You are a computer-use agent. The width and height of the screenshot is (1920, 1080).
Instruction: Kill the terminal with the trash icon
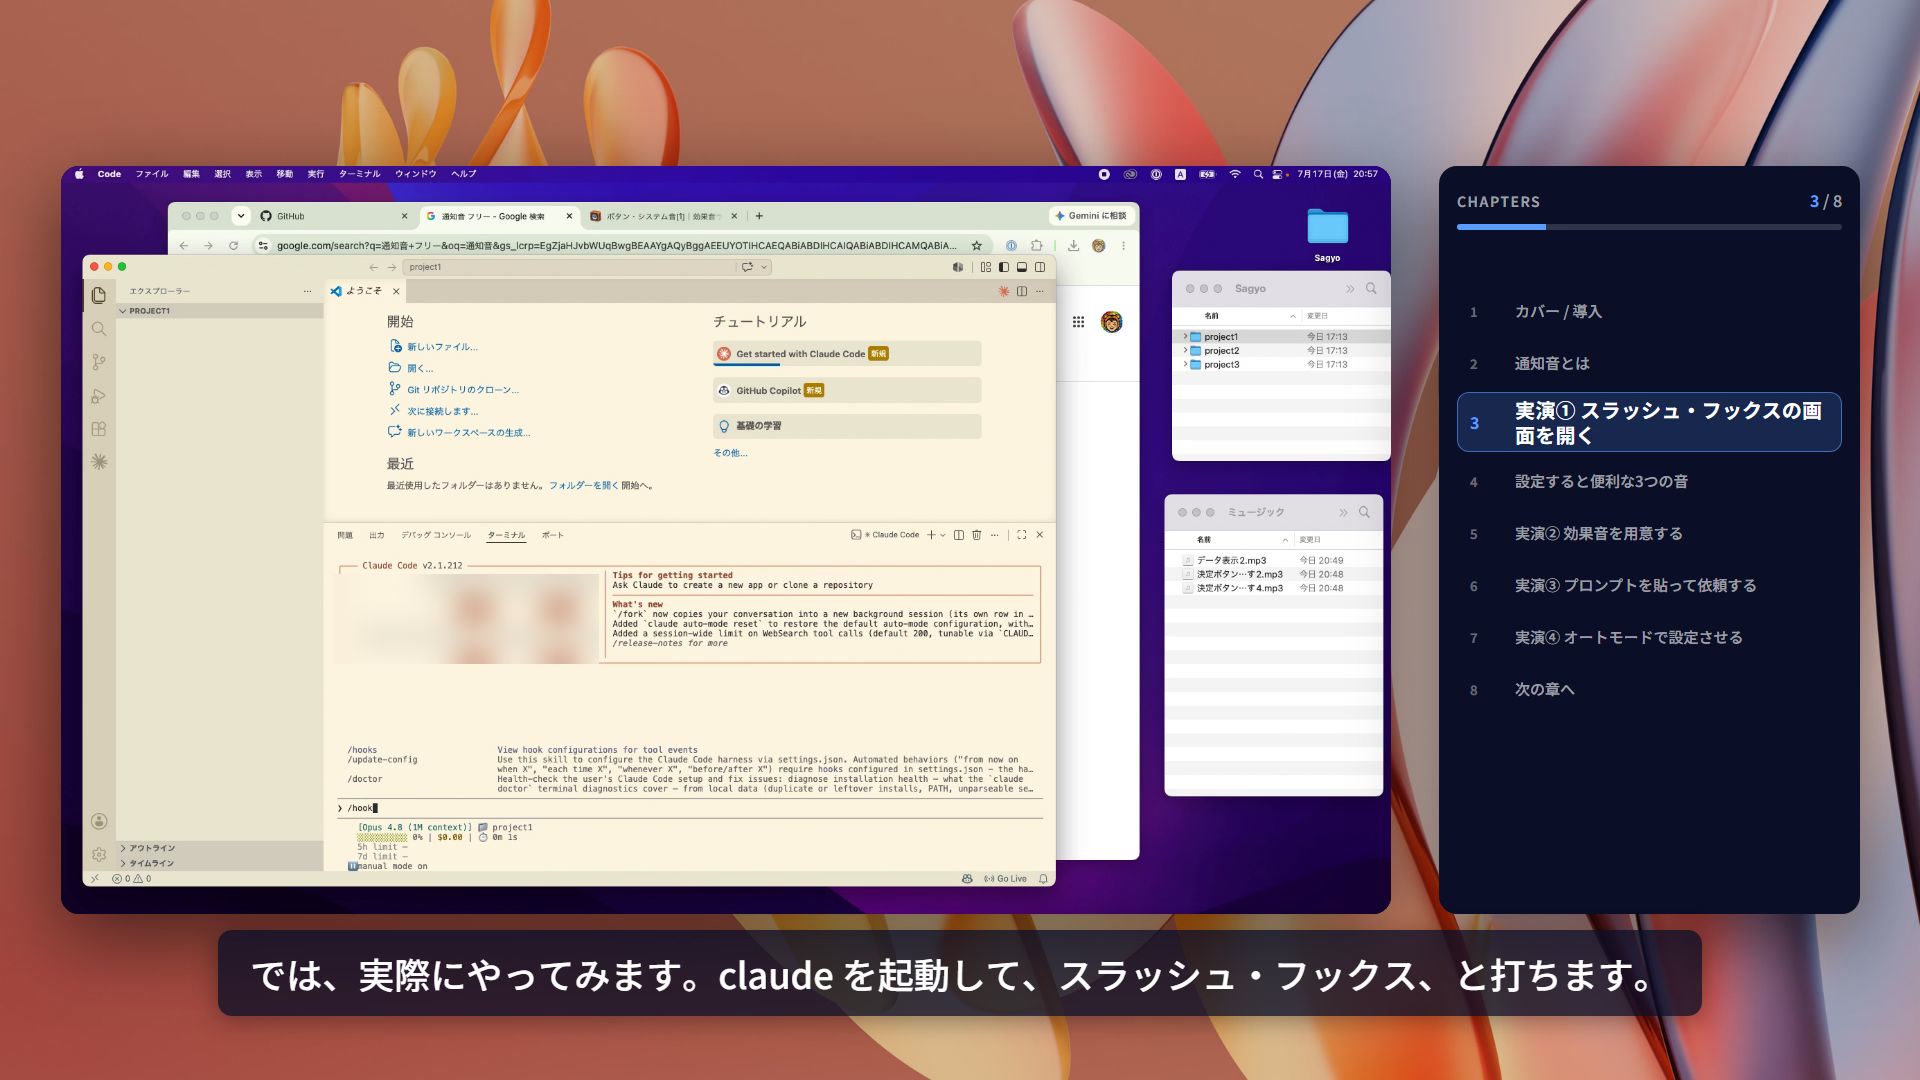977,535
